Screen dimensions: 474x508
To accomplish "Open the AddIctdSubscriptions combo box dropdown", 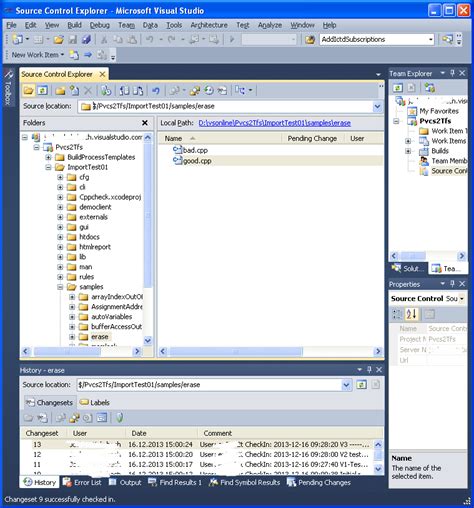I will tap(431, 40).
